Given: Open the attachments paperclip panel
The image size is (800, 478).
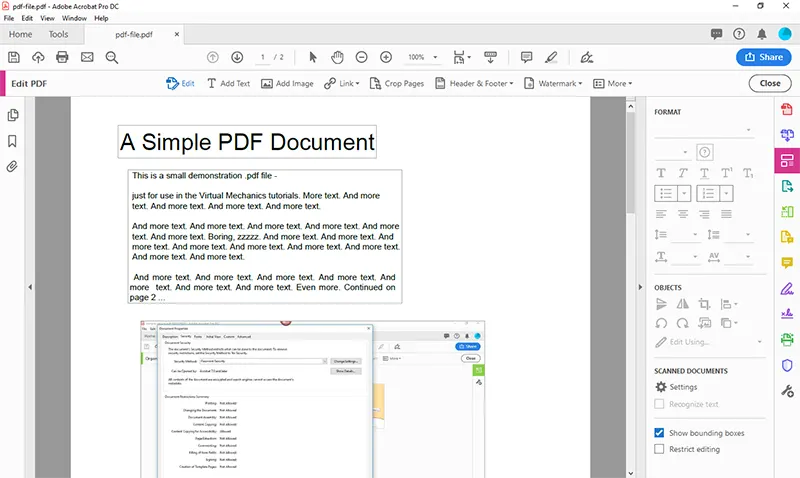Looking at the screenshot, I should tap(12, 166).
